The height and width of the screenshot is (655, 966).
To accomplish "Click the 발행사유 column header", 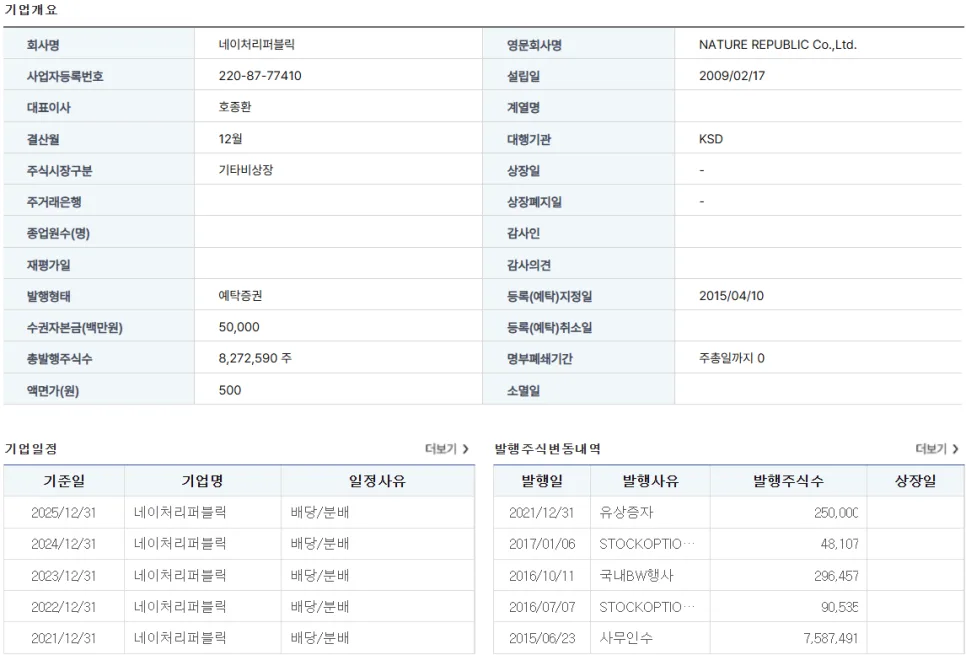I will point(651,481).
